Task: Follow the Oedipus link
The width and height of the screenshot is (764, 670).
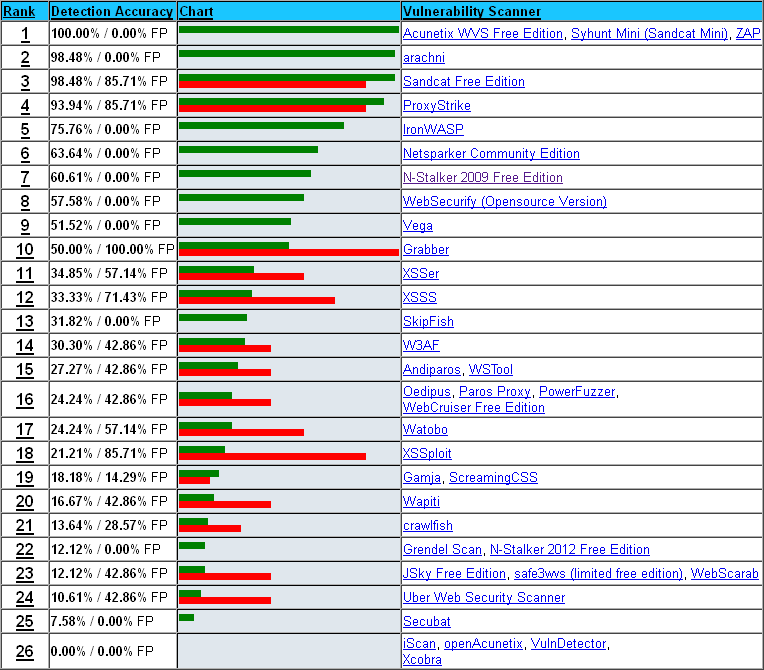Action: [x=427, y=391]
